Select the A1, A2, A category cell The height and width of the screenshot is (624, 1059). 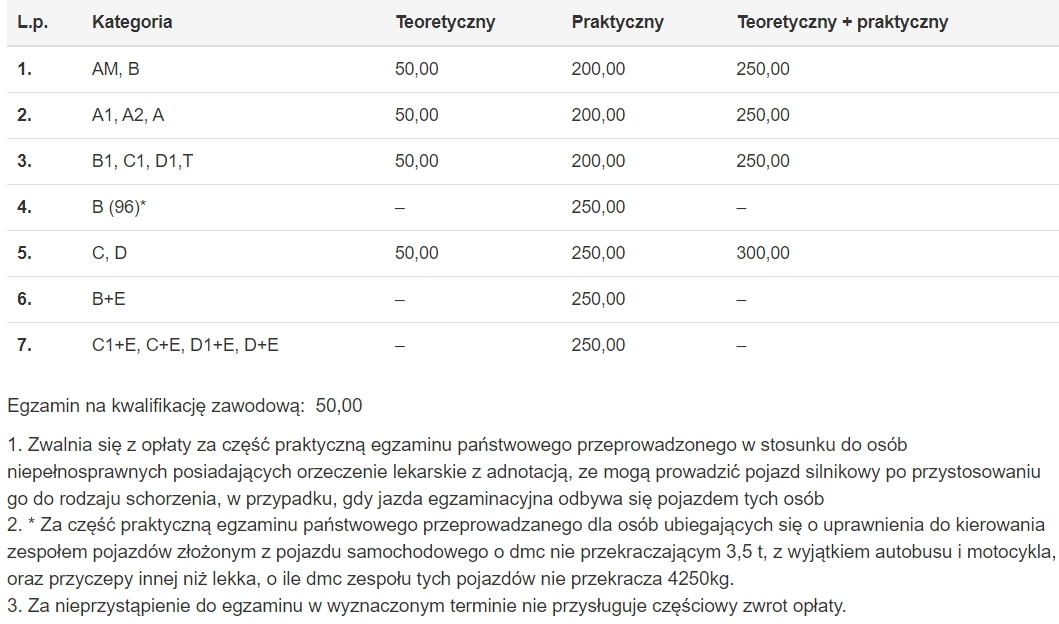click(128, 115)
